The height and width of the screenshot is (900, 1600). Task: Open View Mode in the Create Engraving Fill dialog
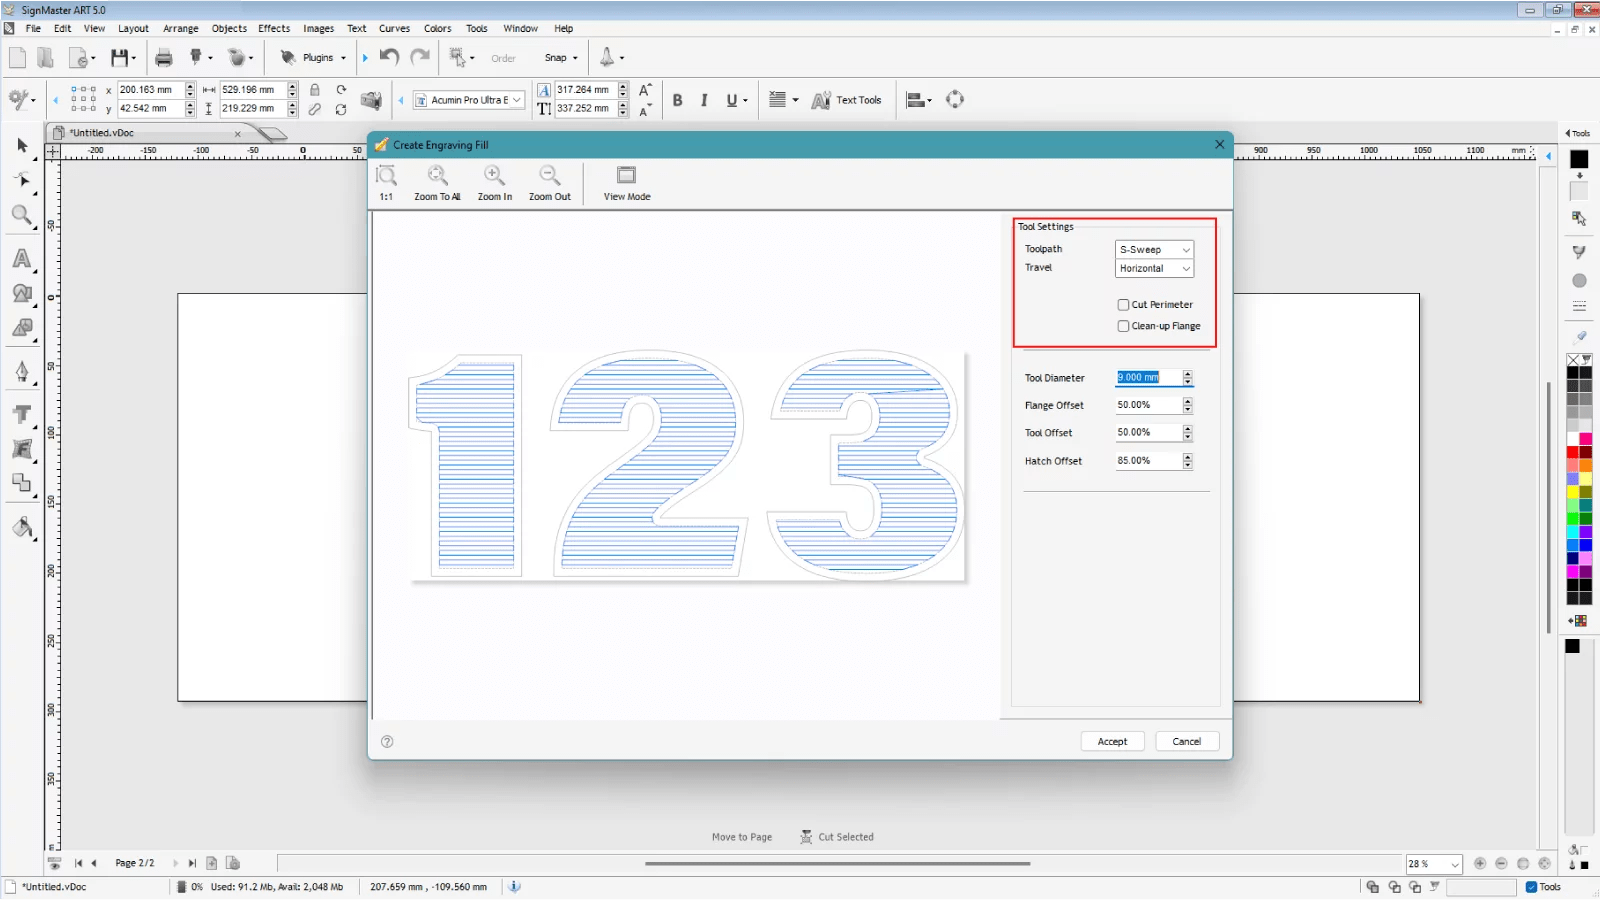(x=625, y=180)
